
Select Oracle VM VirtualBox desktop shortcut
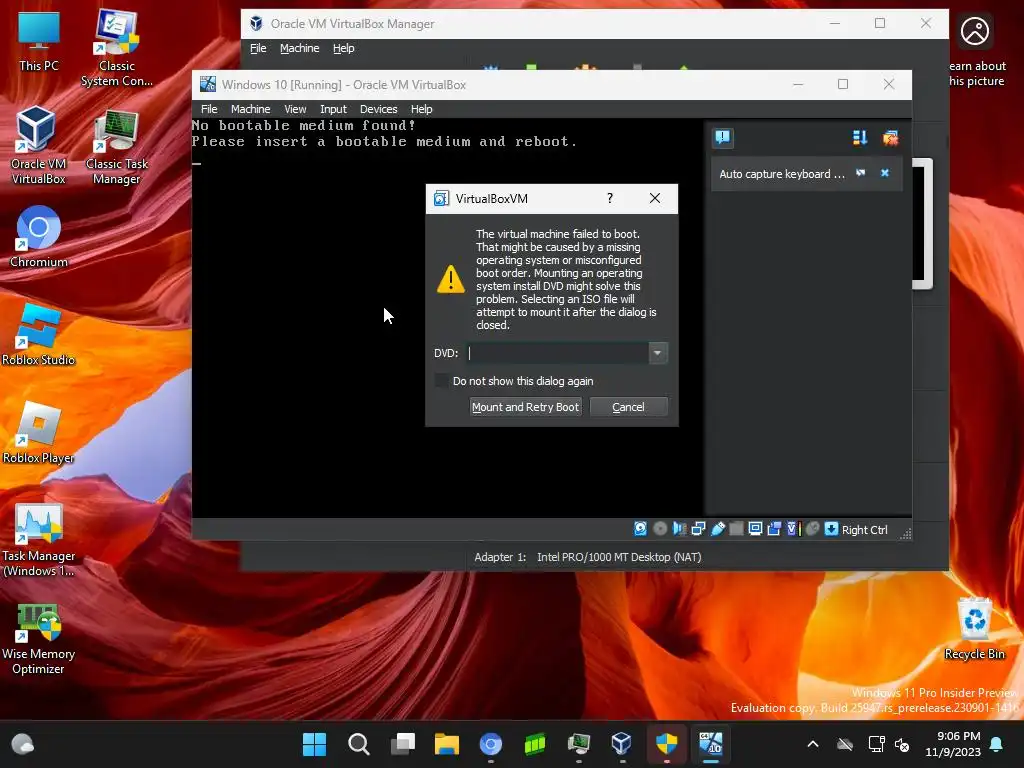click(x=39, y=145)
